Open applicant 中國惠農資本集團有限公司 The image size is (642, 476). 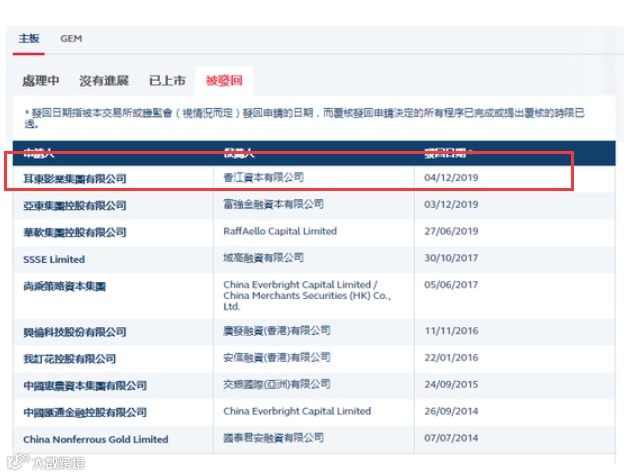(x=85, y=386)
